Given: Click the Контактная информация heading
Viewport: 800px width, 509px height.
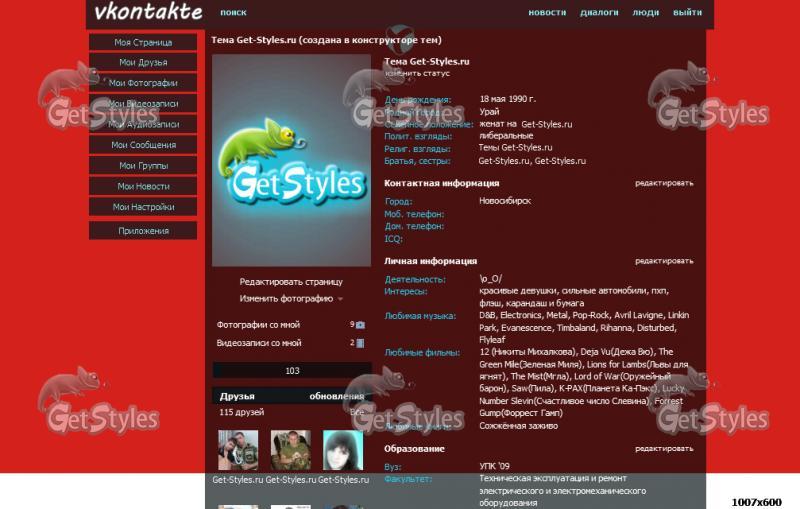Looking at the screenshot, I should pos(441,183).
